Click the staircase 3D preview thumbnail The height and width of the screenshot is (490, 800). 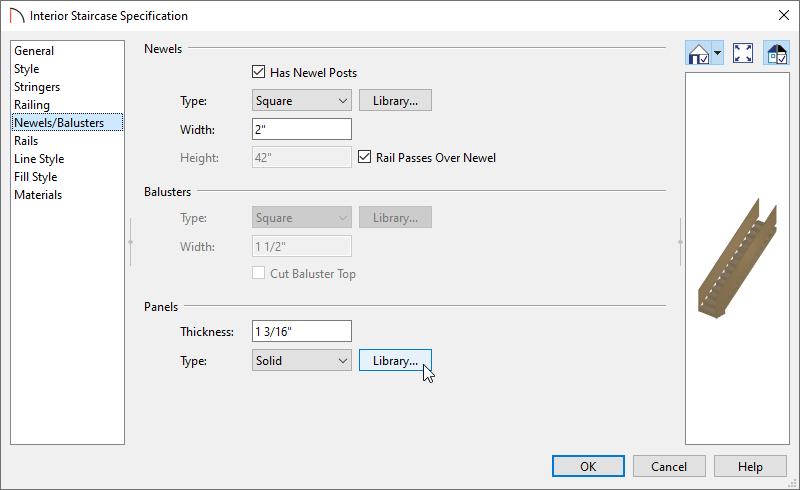click(738, 258)
